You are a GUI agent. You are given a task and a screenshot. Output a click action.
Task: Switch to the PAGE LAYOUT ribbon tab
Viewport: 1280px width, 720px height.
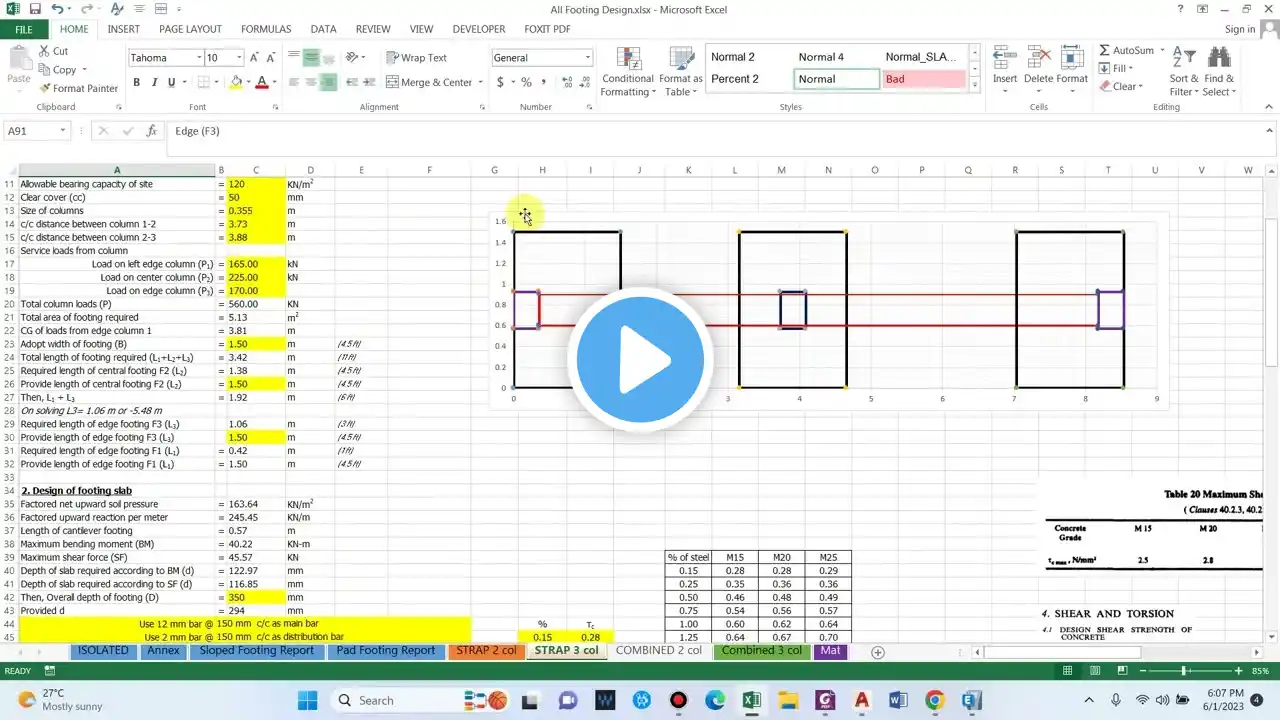point(190,29)
